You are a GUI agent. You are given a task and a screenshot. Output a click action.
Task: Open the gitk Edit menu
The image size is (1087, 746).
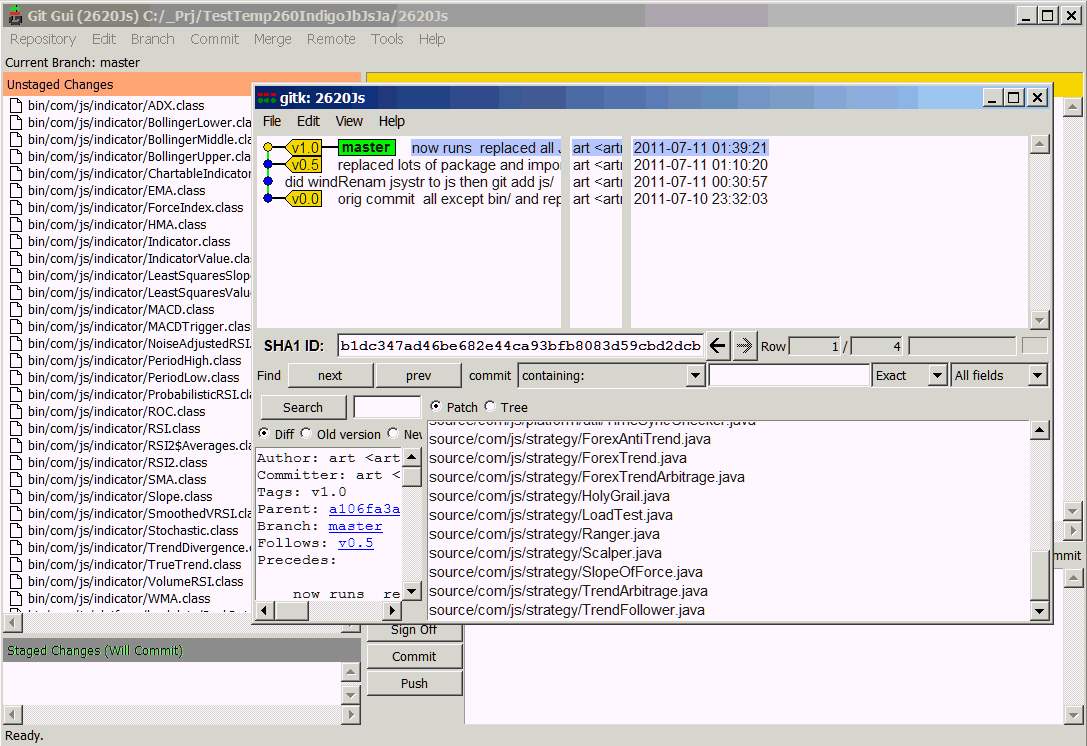click(x=308, y=121)
